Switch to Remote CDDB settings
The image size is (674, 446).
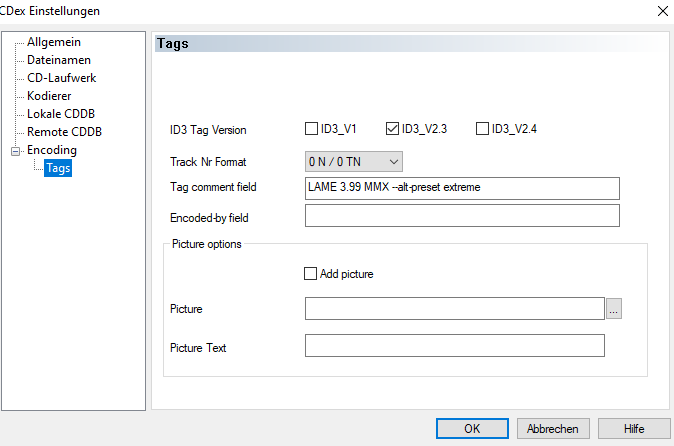tap(64, 132)
